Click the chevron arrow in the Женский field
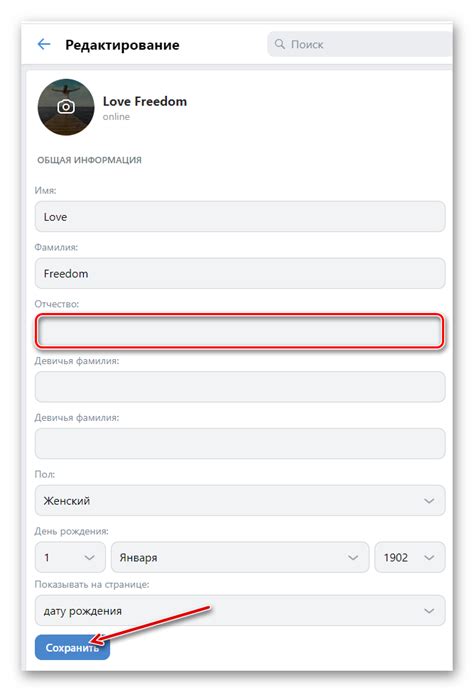The height and width of the screenshot is (692, 474). [429, 501]
